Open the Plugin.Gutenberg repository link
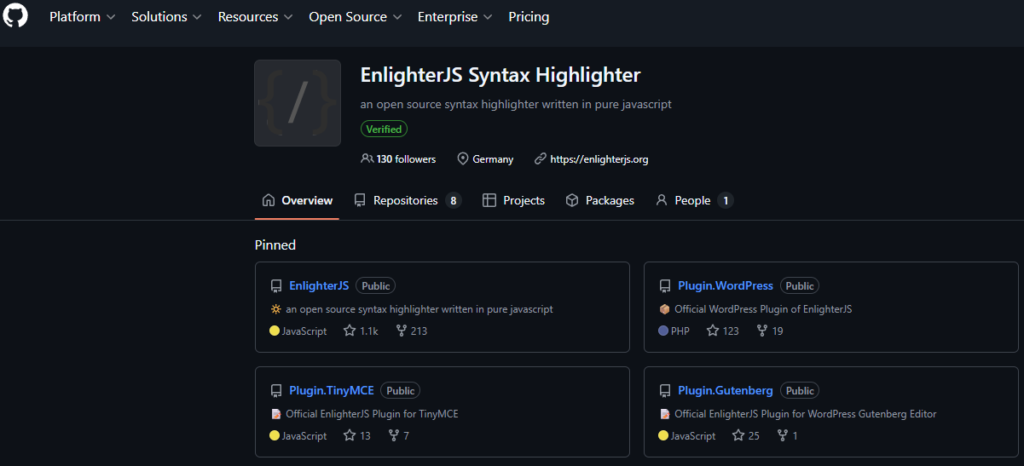This screenshot has height=466, width=1024. coord(725,390)
